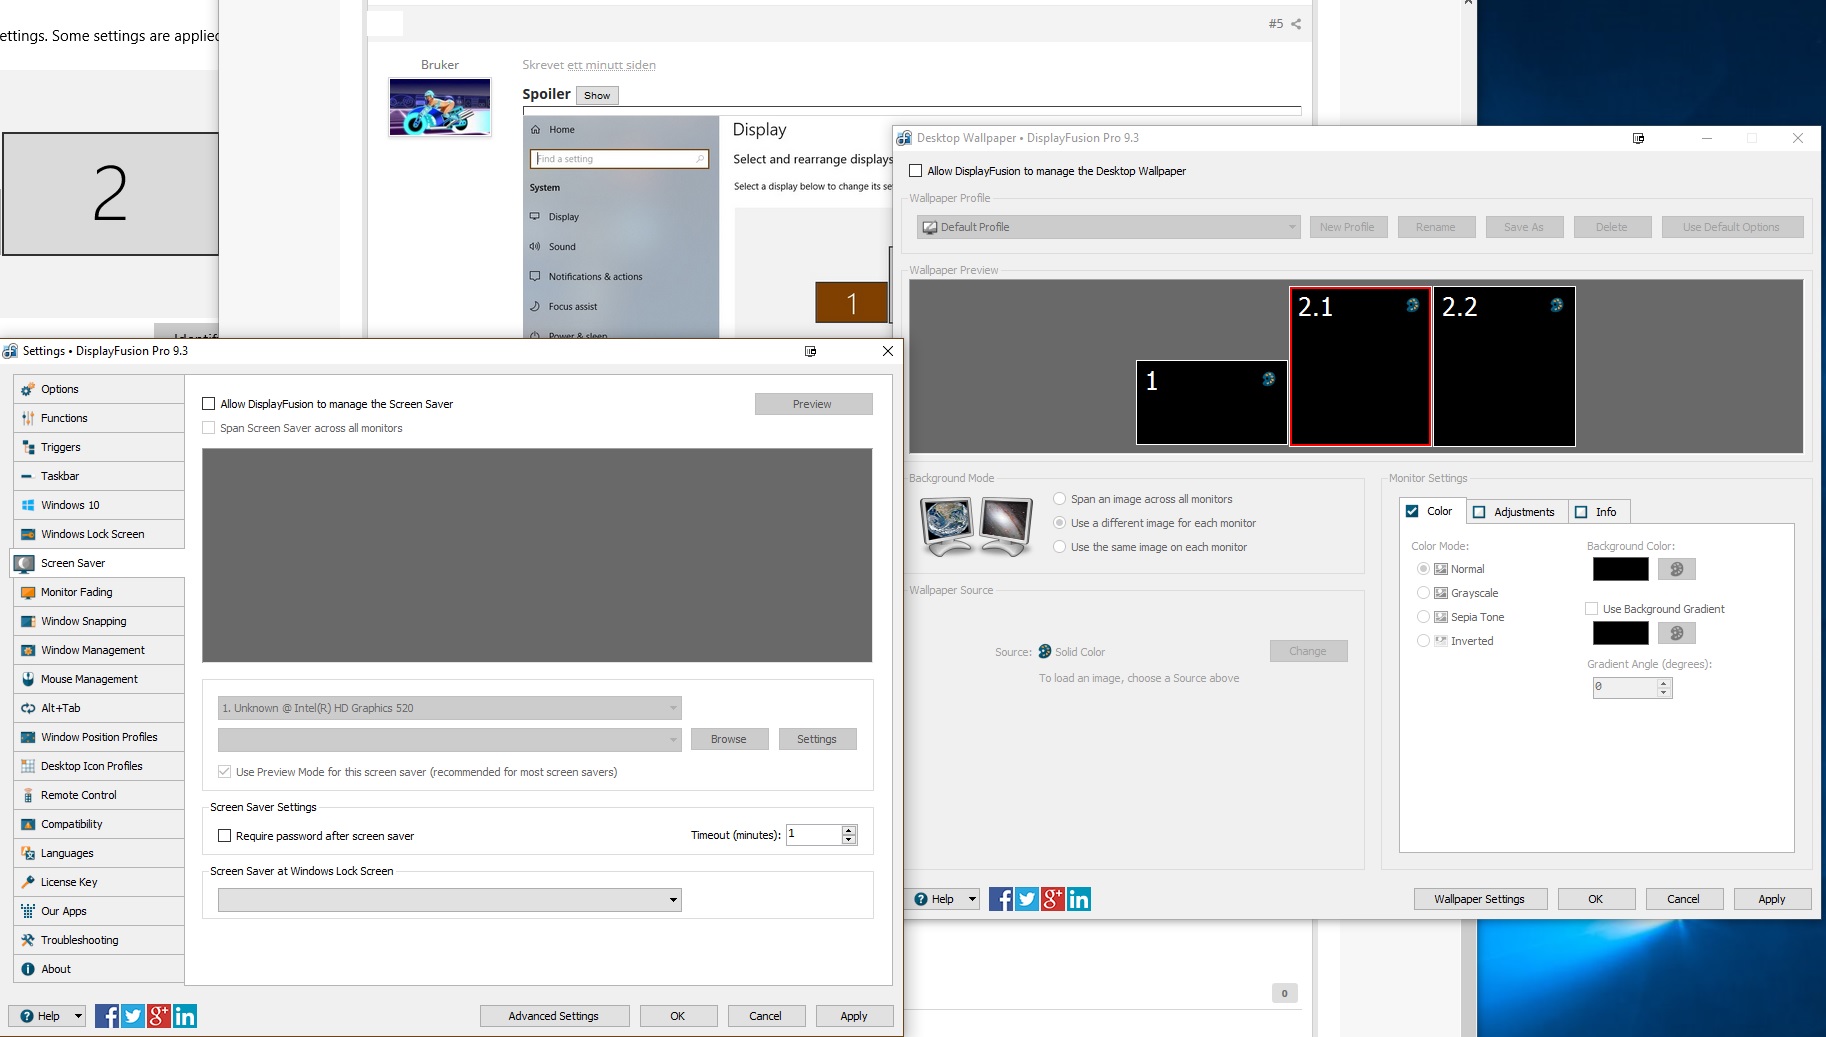The height and width of the screenshot is (1037, 1826).
Task: Click share icon next to post #5
Action: (x=1296, y=24)
